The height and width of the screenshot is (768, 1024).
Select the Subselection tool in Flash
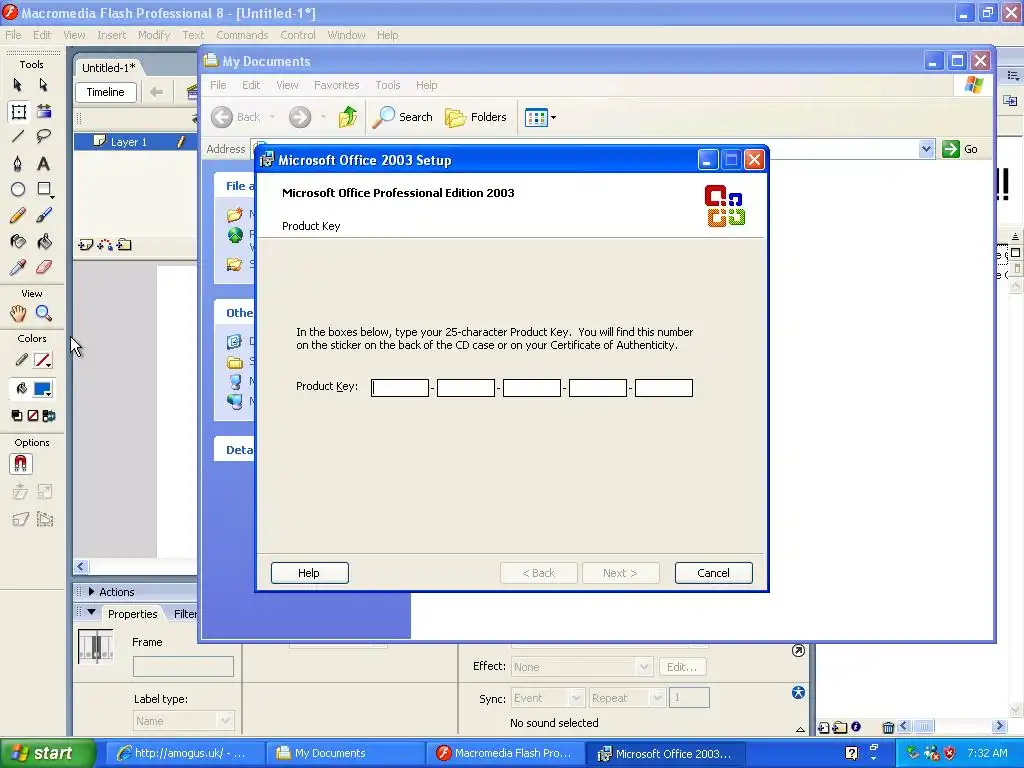(x=43, y=85)
